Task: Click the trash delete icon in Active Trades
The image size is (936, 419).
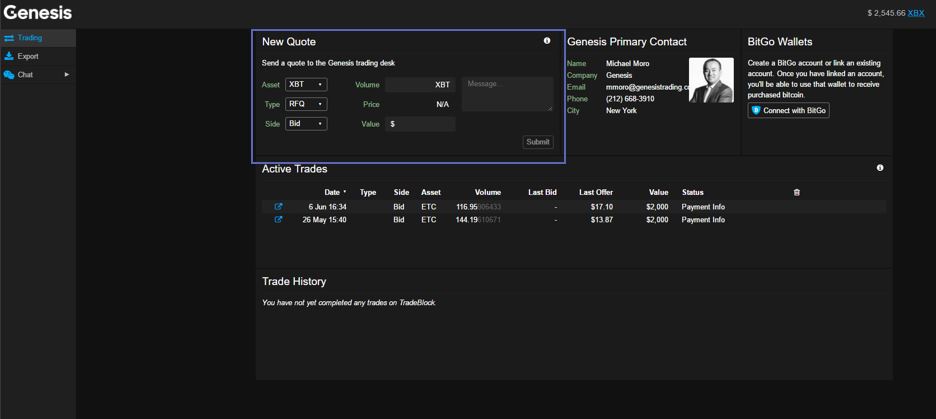Action: (796, 192)
